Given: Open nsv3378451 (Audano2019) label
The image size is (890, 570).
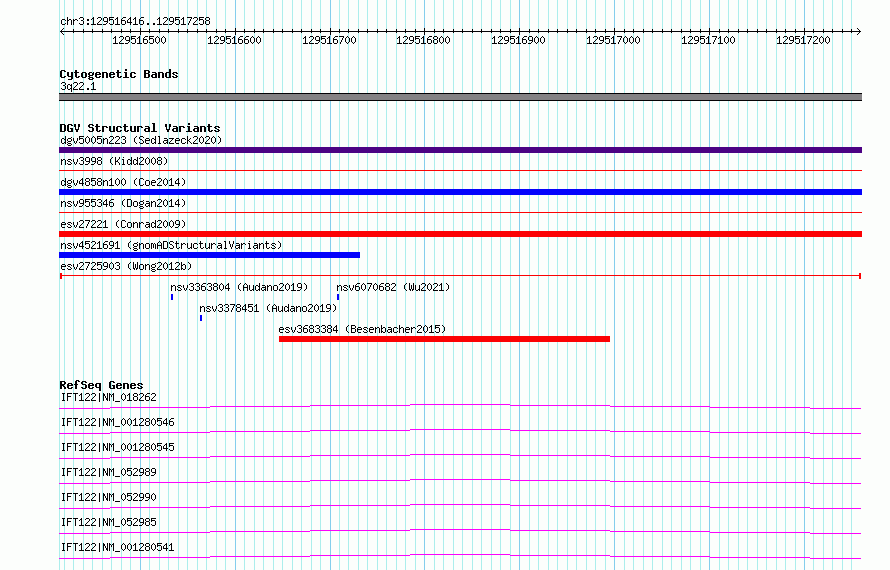Looking at the screenshot, I should [x=268, y=308].
